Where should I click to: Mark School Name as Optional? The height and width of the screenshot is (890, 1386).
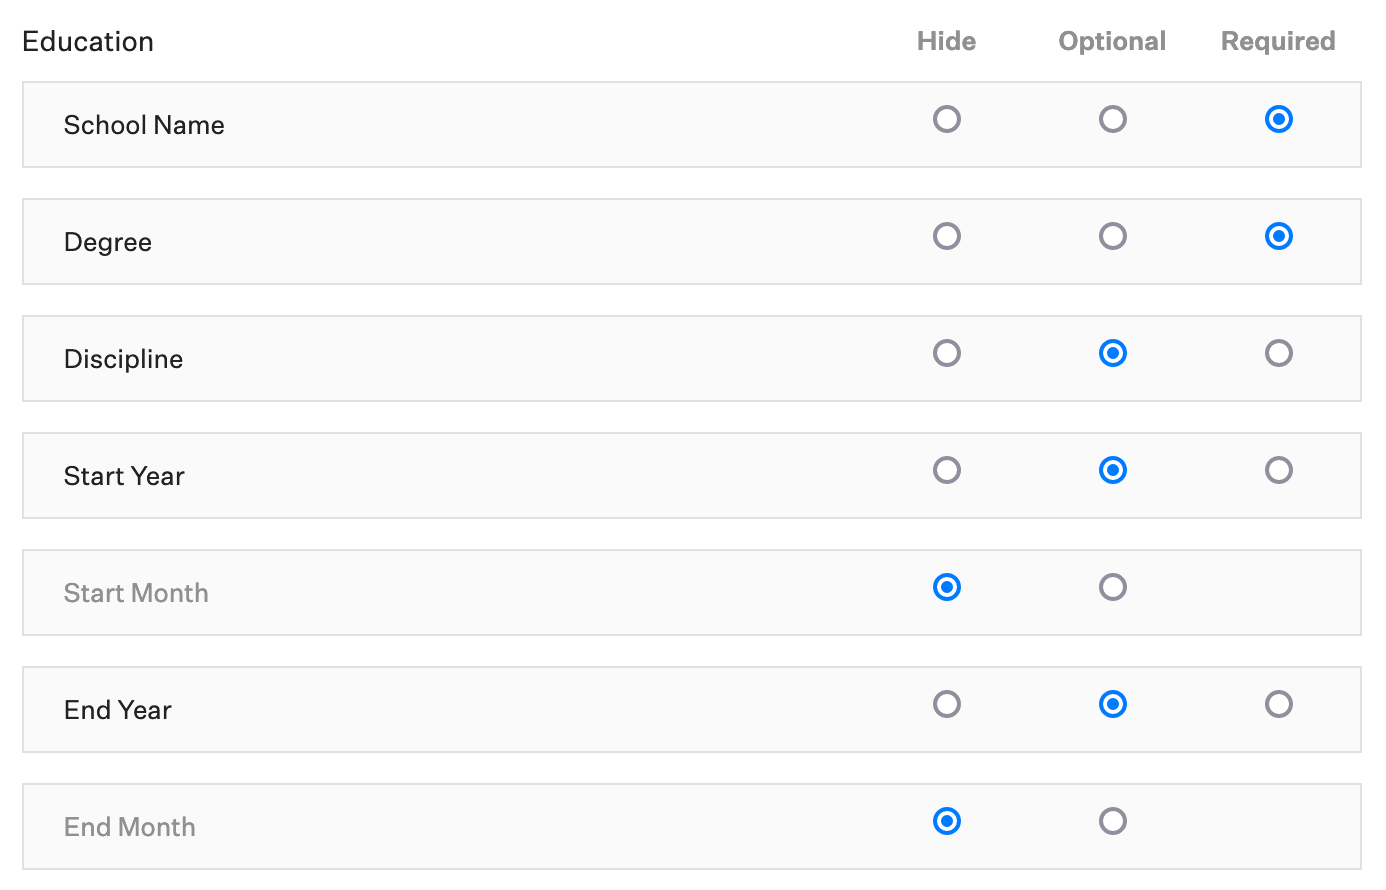click(x=1112, y=118)
